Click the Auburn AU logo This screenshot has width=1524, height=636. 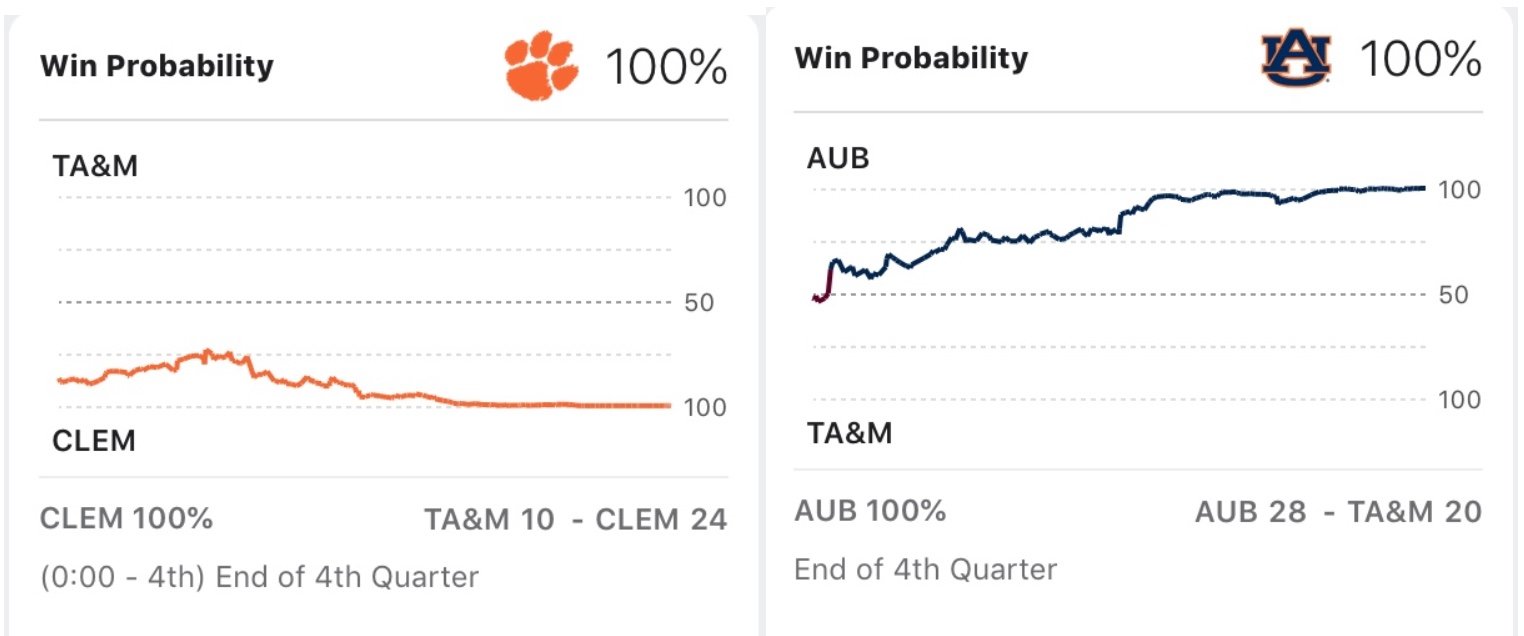pos(1296,60)
